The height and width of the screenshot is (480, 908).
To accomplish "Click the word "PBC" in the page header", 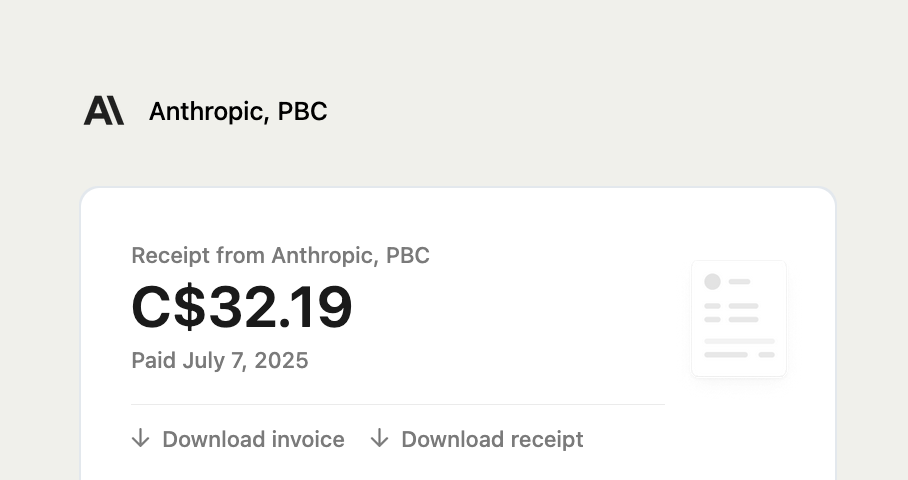I will (302, 112).
